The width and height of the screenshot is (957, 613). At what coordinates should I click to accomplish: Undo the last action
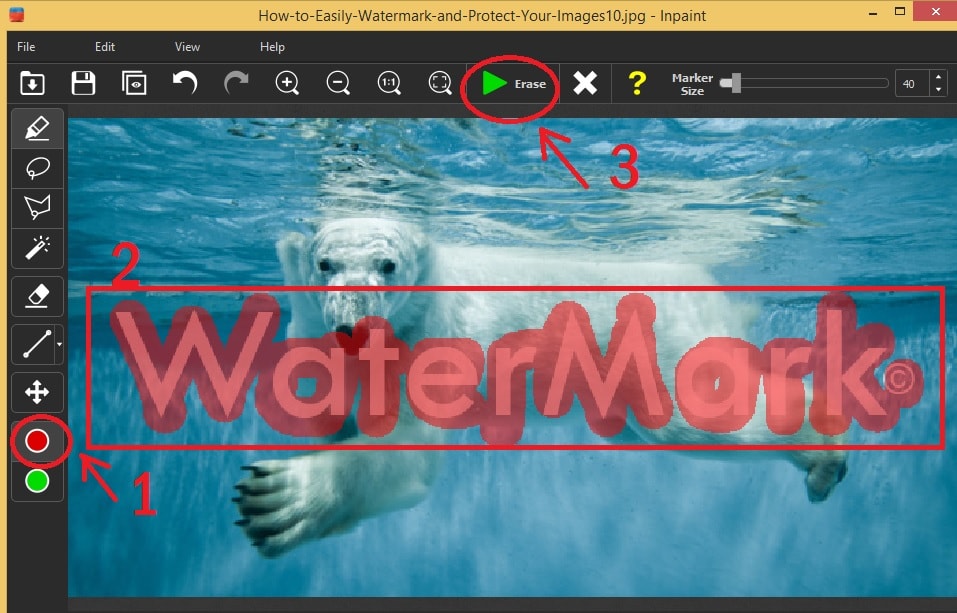tap(185, 83)
